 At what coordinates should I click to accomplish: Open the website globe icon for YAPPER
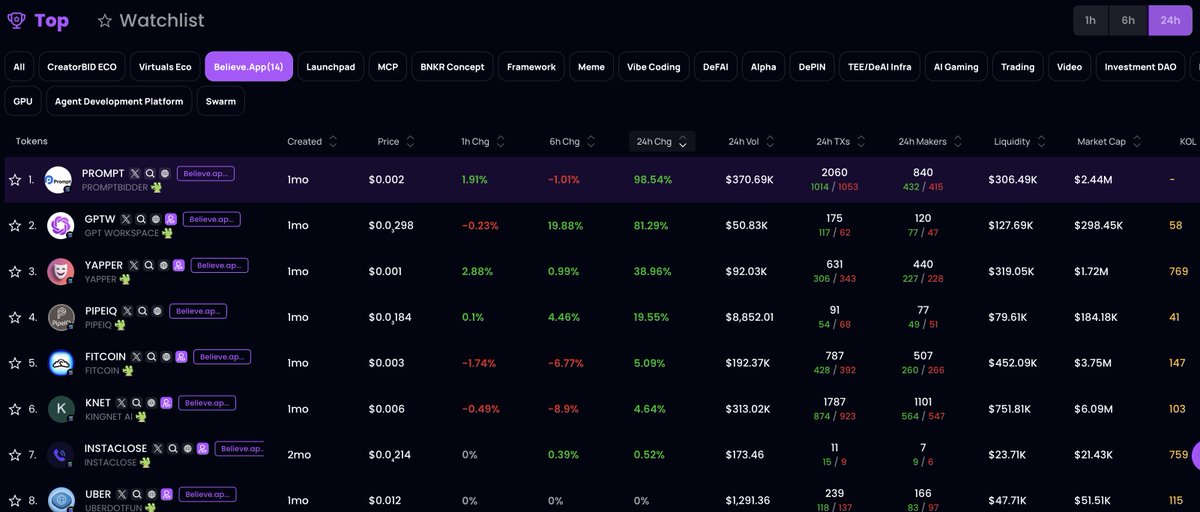point(164,265)
